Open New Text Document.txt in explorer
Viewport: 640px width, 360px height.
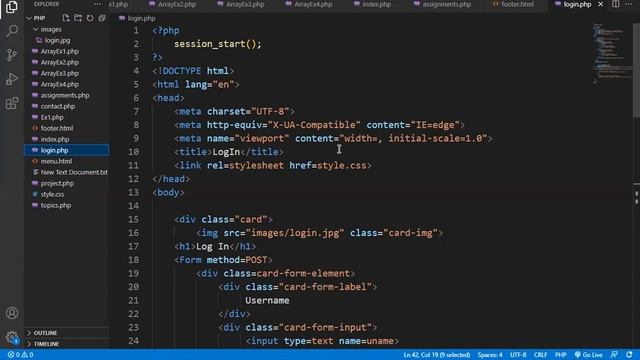tap(74, 172)
